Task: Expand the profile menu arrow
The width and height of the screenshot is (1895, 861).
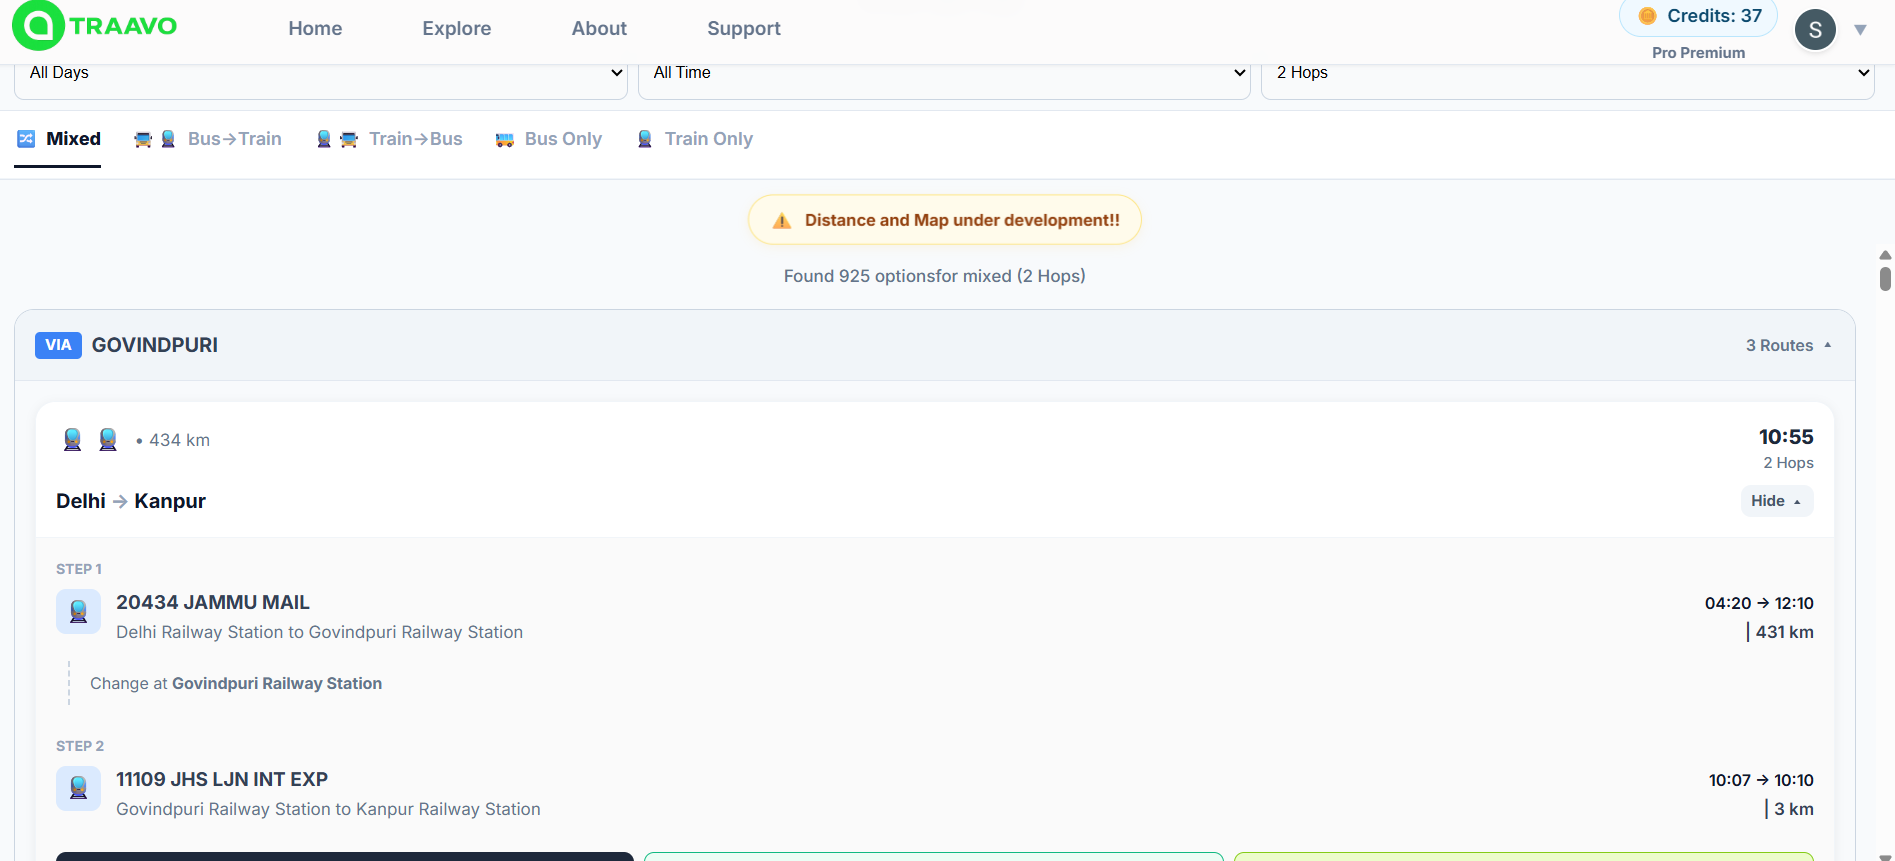Action: click(x=1860, y=30)
